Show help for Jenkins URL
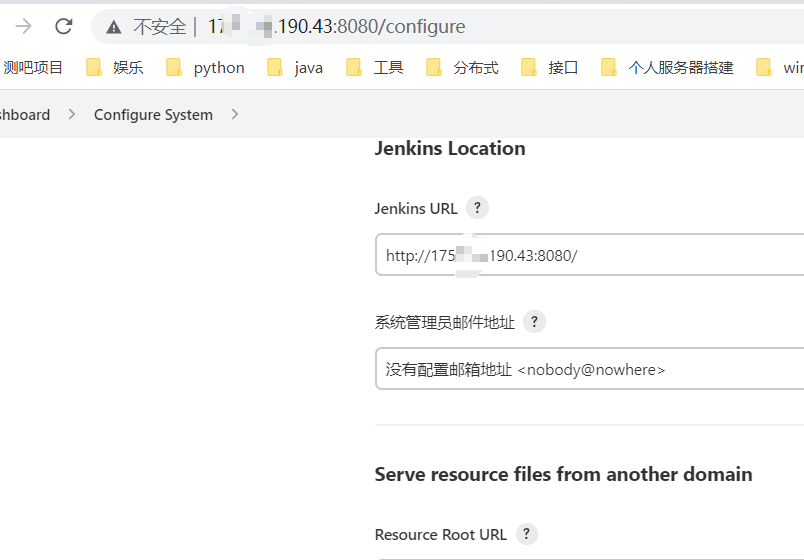 coord(477,208)
